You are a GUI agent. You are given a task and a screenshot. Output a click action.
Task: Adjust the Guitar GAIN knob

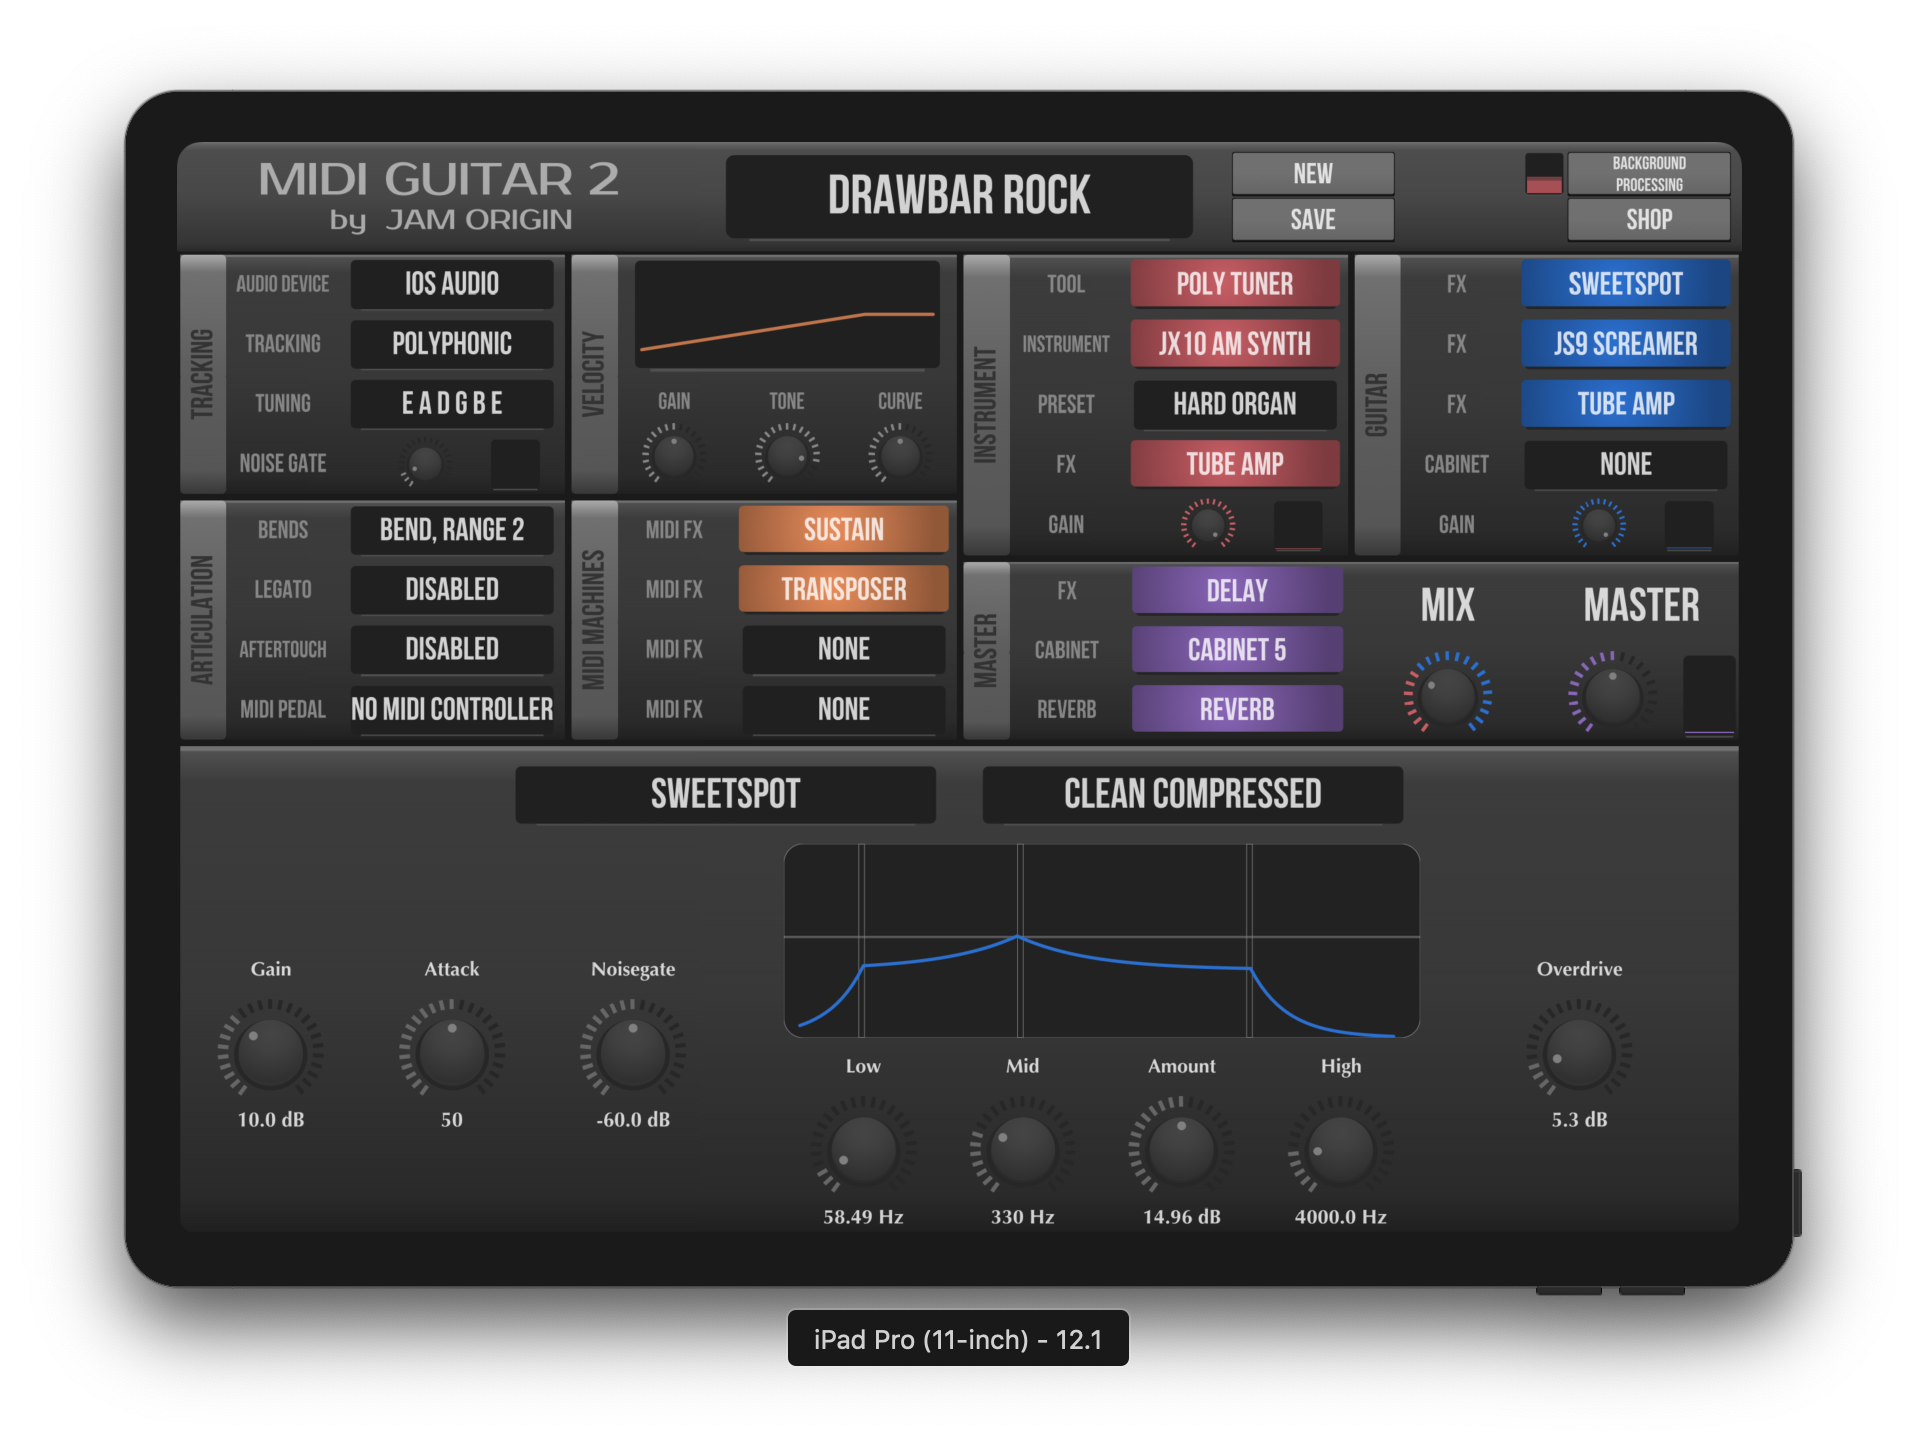tap(1599, 524)
